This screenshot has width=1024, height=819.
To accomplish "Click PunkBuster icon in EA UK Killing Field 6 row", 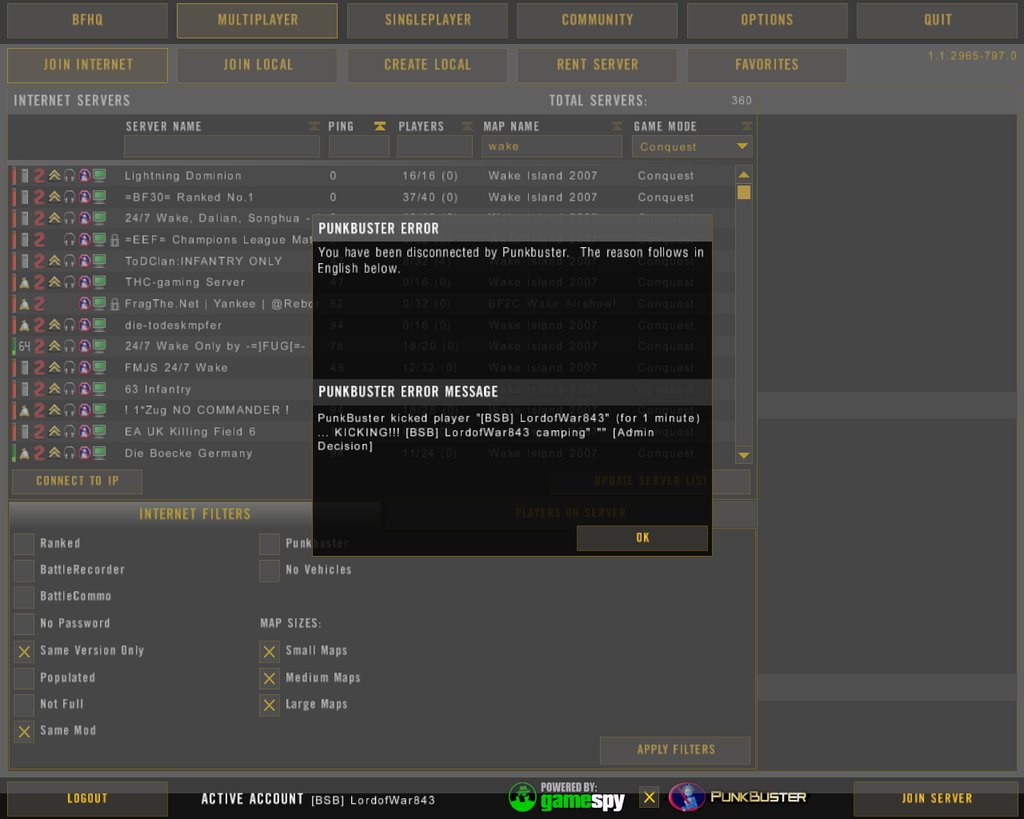I will (85, 432).
